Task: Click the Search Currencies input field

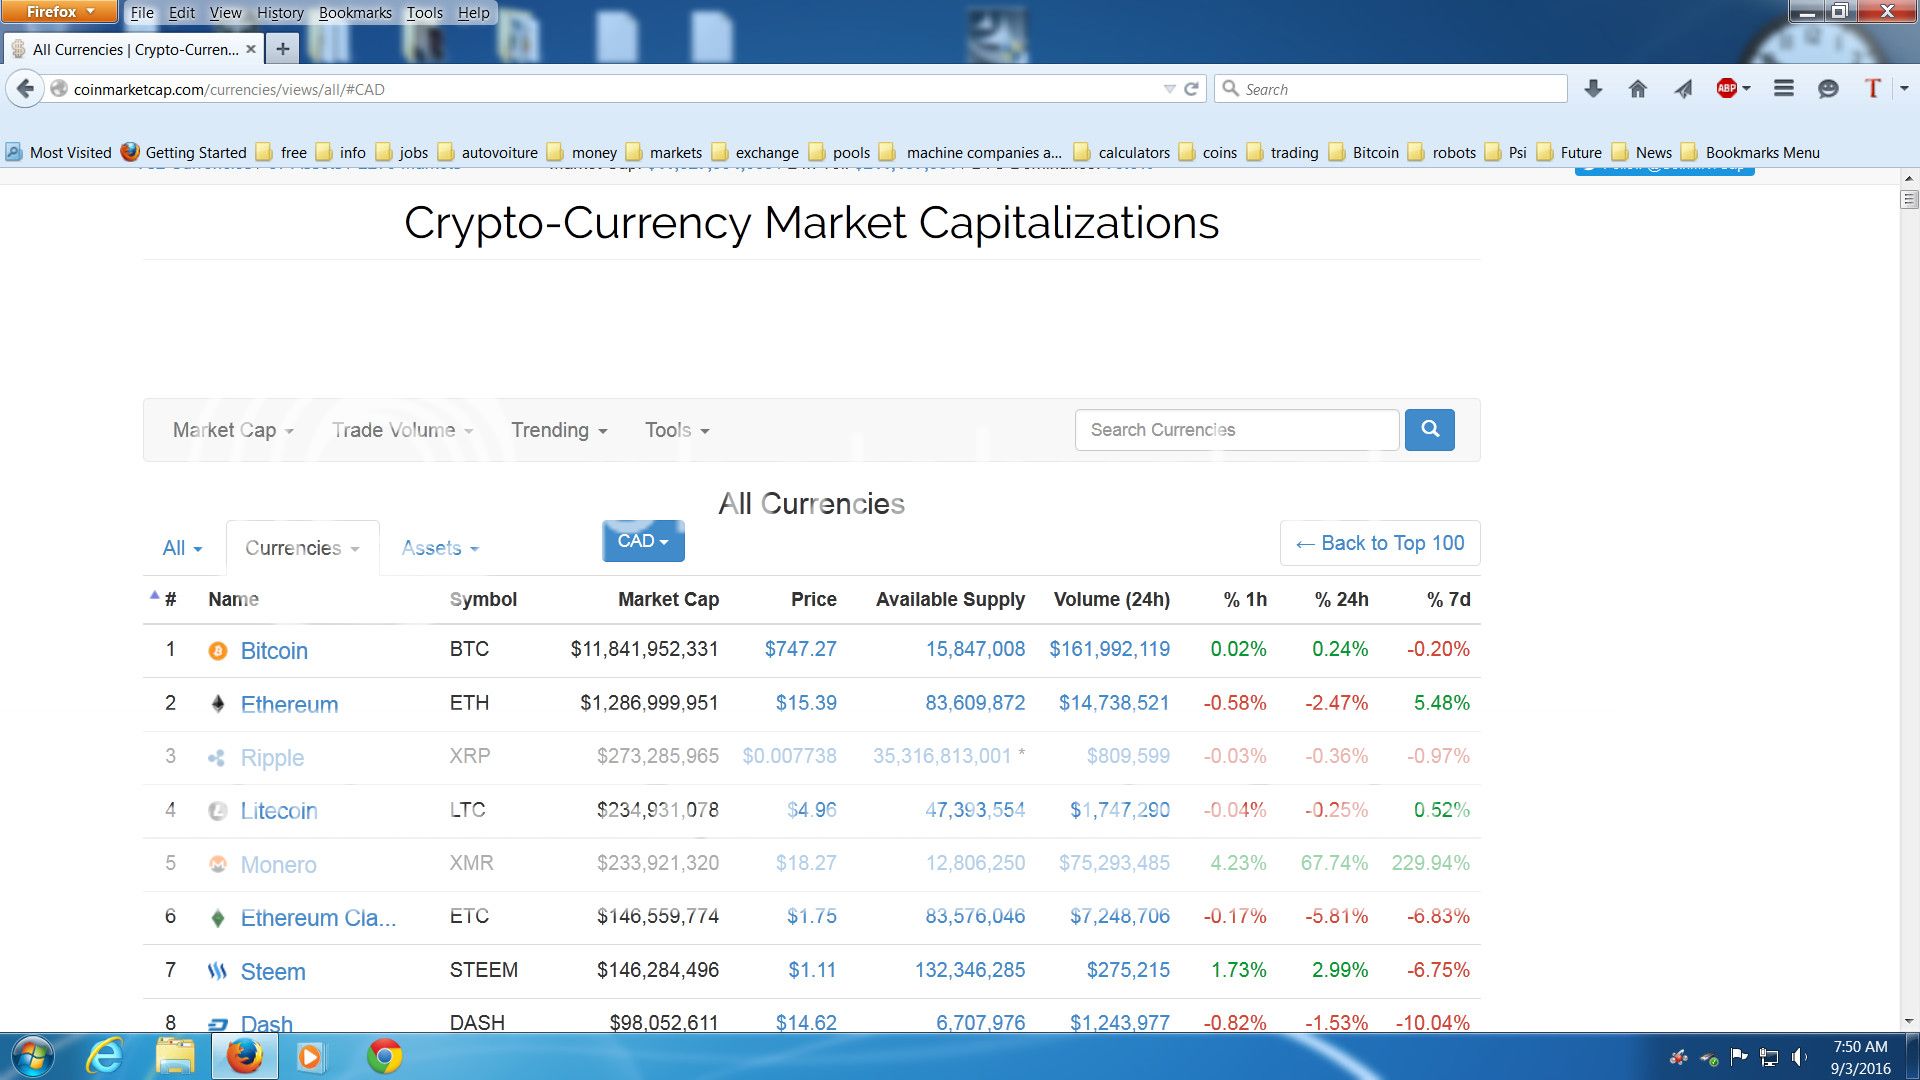Action: click(x=1236, y=430)
